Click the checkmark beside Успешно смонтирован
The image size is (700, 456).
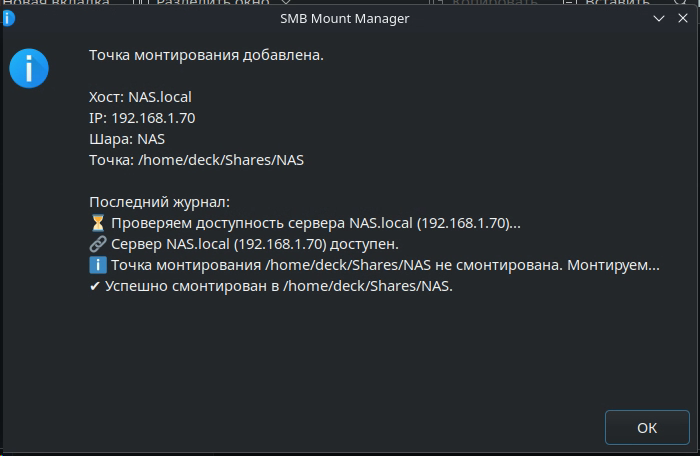(x=95, y=286)
